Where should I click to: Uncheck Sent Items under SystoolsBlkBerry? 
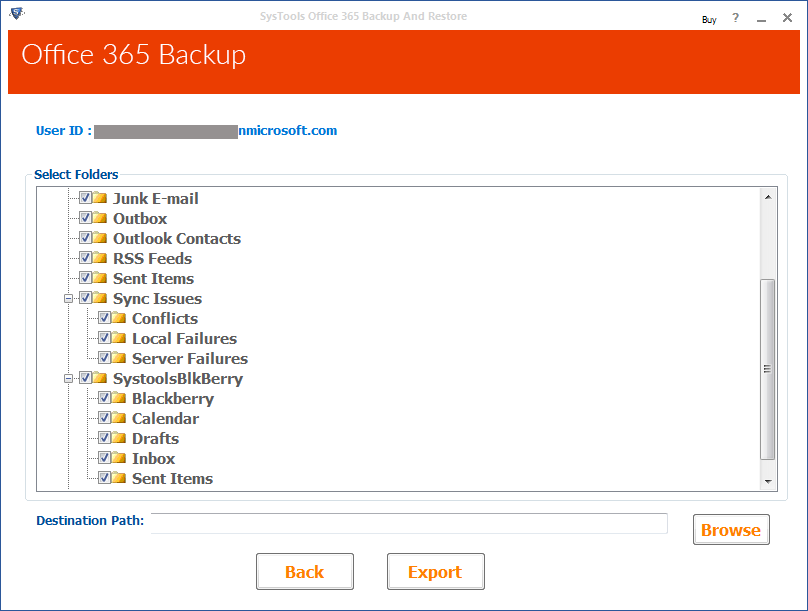(105, 478)
